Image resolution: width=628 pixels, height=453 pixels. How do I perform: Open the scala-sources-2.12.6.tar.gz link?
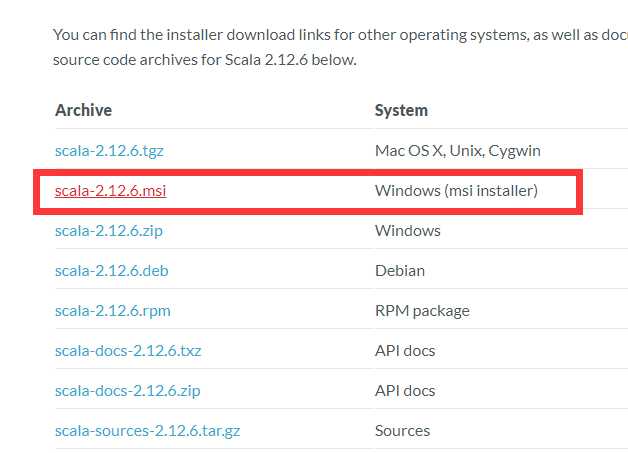(147, 431)
